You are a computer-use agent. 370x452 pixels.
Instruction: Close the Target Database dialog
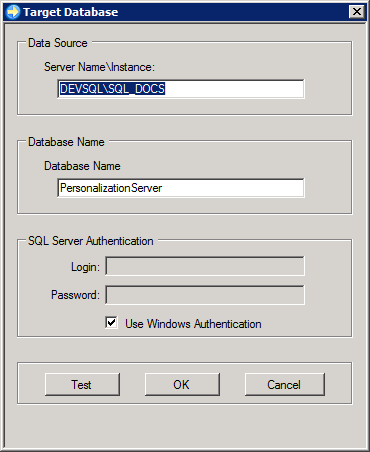click(x=357, y=12)
